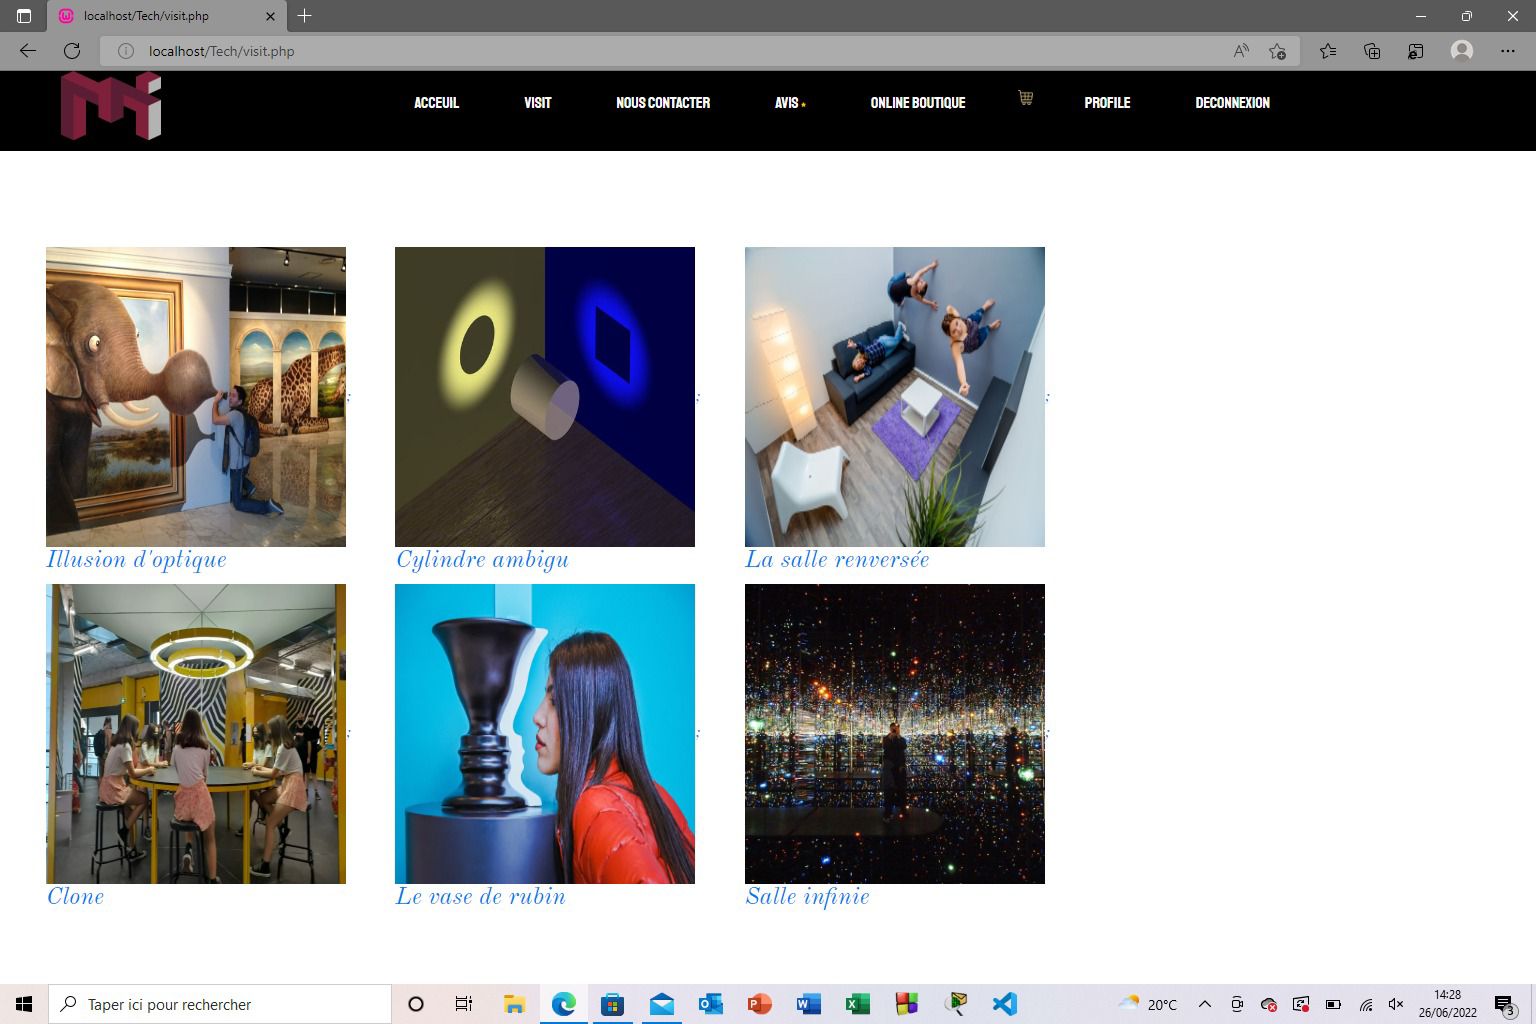Open the Read aloud icon in address bar
This screenshot has width=1536, height=1024.
click(x=1241, y=51)
